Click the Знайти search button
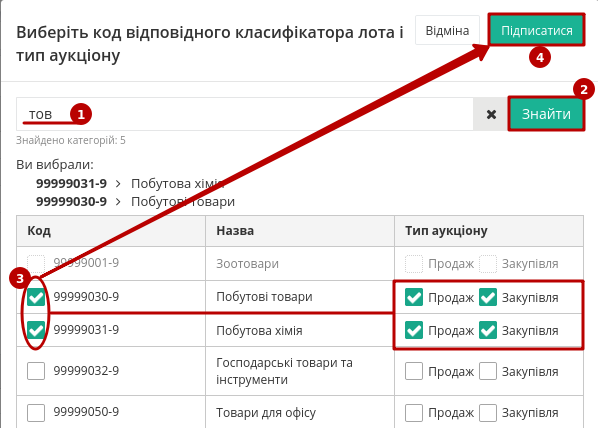This screenshot has height=428, width=598. (x=546, y=114)
